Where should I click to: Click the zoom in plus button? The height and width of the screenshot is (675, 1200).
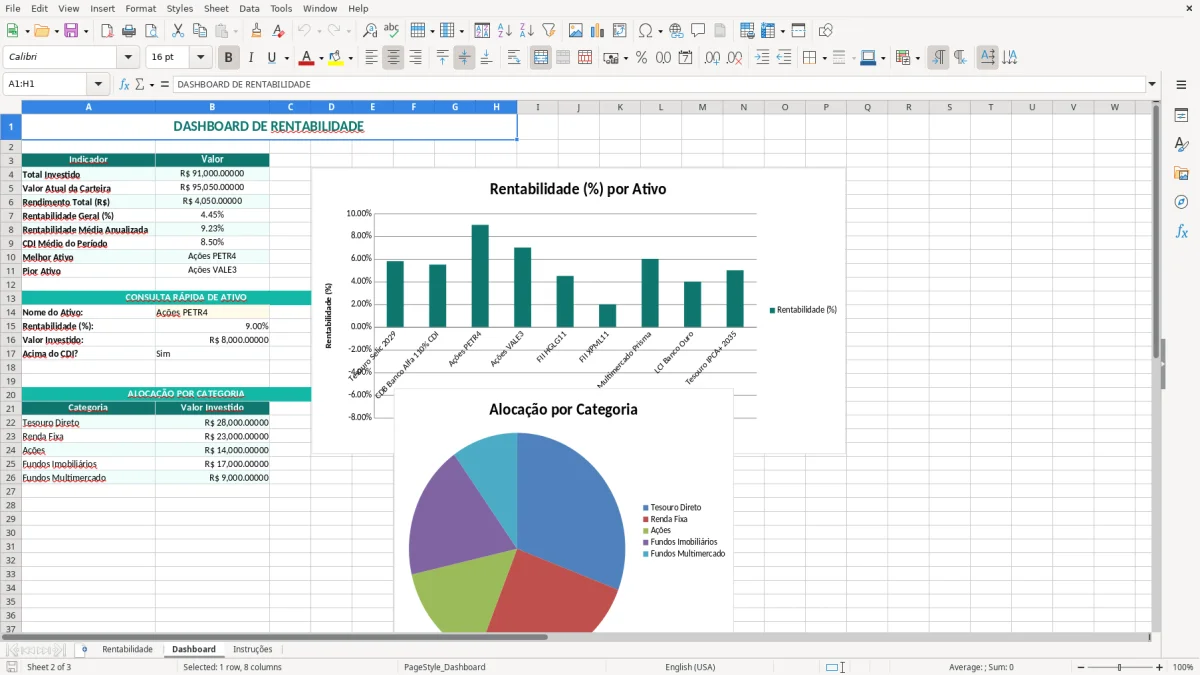coord(1159,667)
